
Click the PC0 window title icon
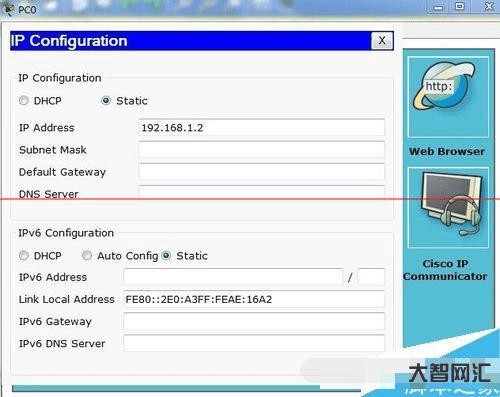point(8,8)
